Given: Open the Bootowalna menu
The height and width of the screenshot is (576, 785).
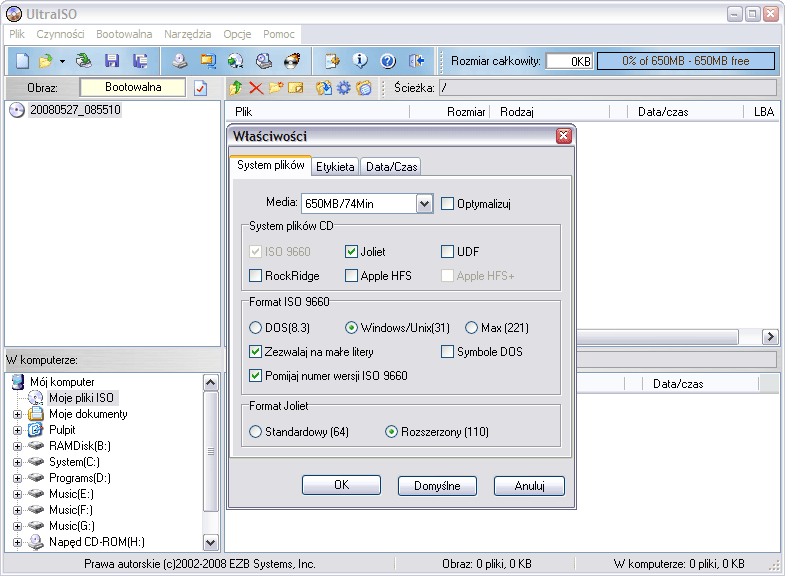Looking at the screenshot, I should 124,34.
